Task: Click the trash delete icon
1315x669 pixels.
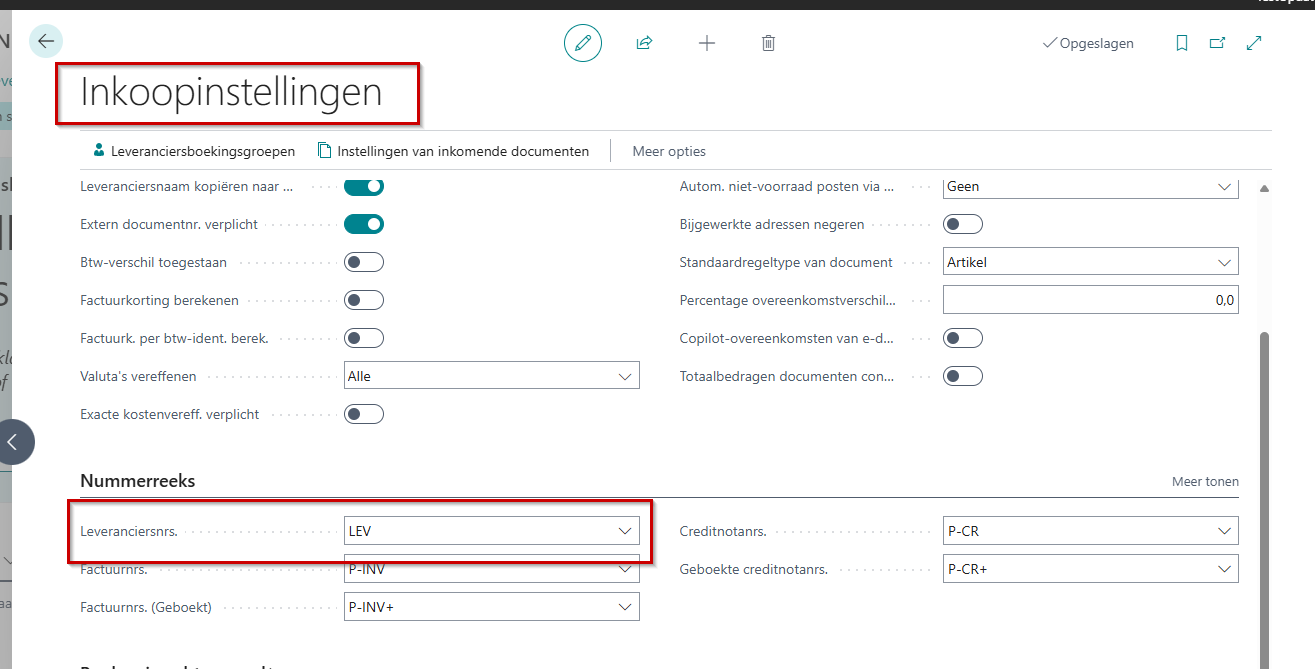Action: (x=768, y=43)
